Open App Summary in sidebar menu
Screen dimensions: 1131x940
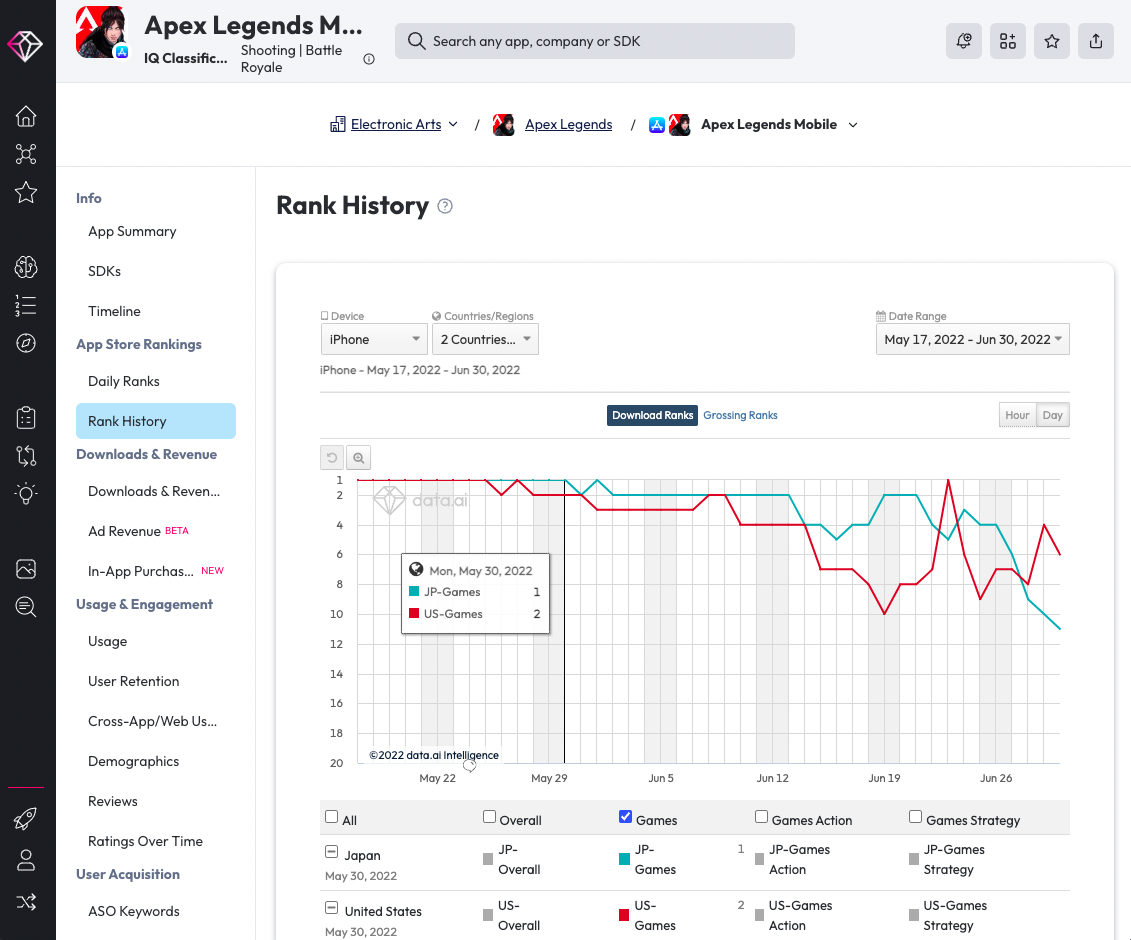pos(132,232)
